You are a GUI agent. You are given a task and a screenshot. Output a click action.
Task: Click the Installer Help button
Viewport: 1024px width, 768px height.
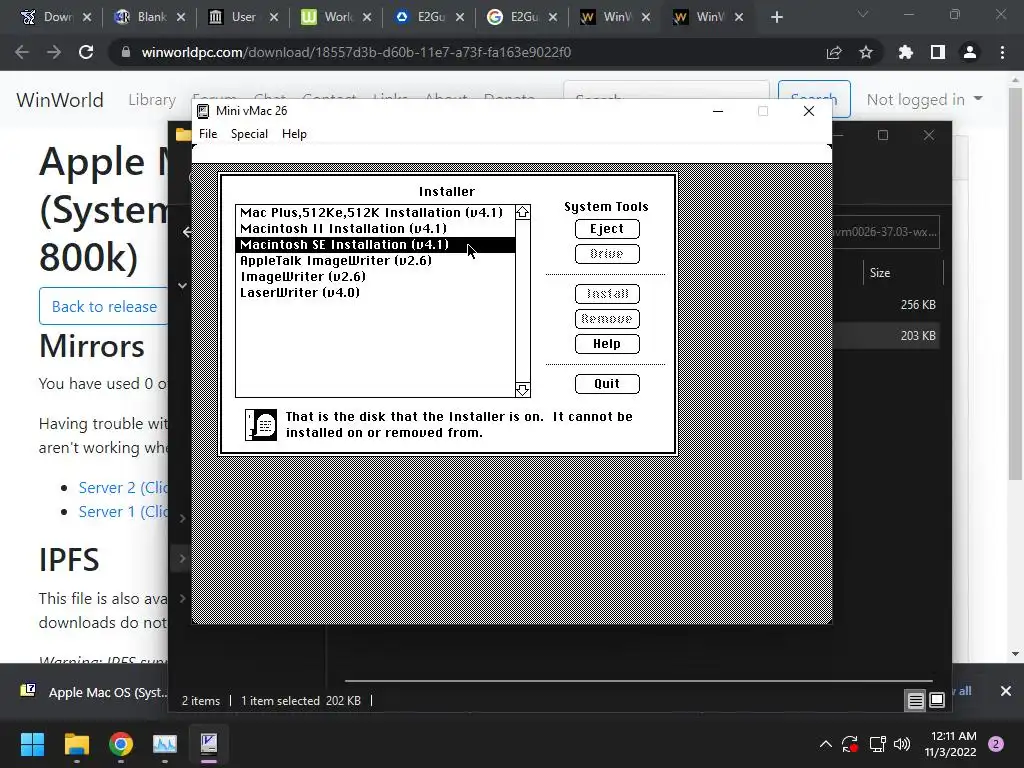(x=607, y=344)
